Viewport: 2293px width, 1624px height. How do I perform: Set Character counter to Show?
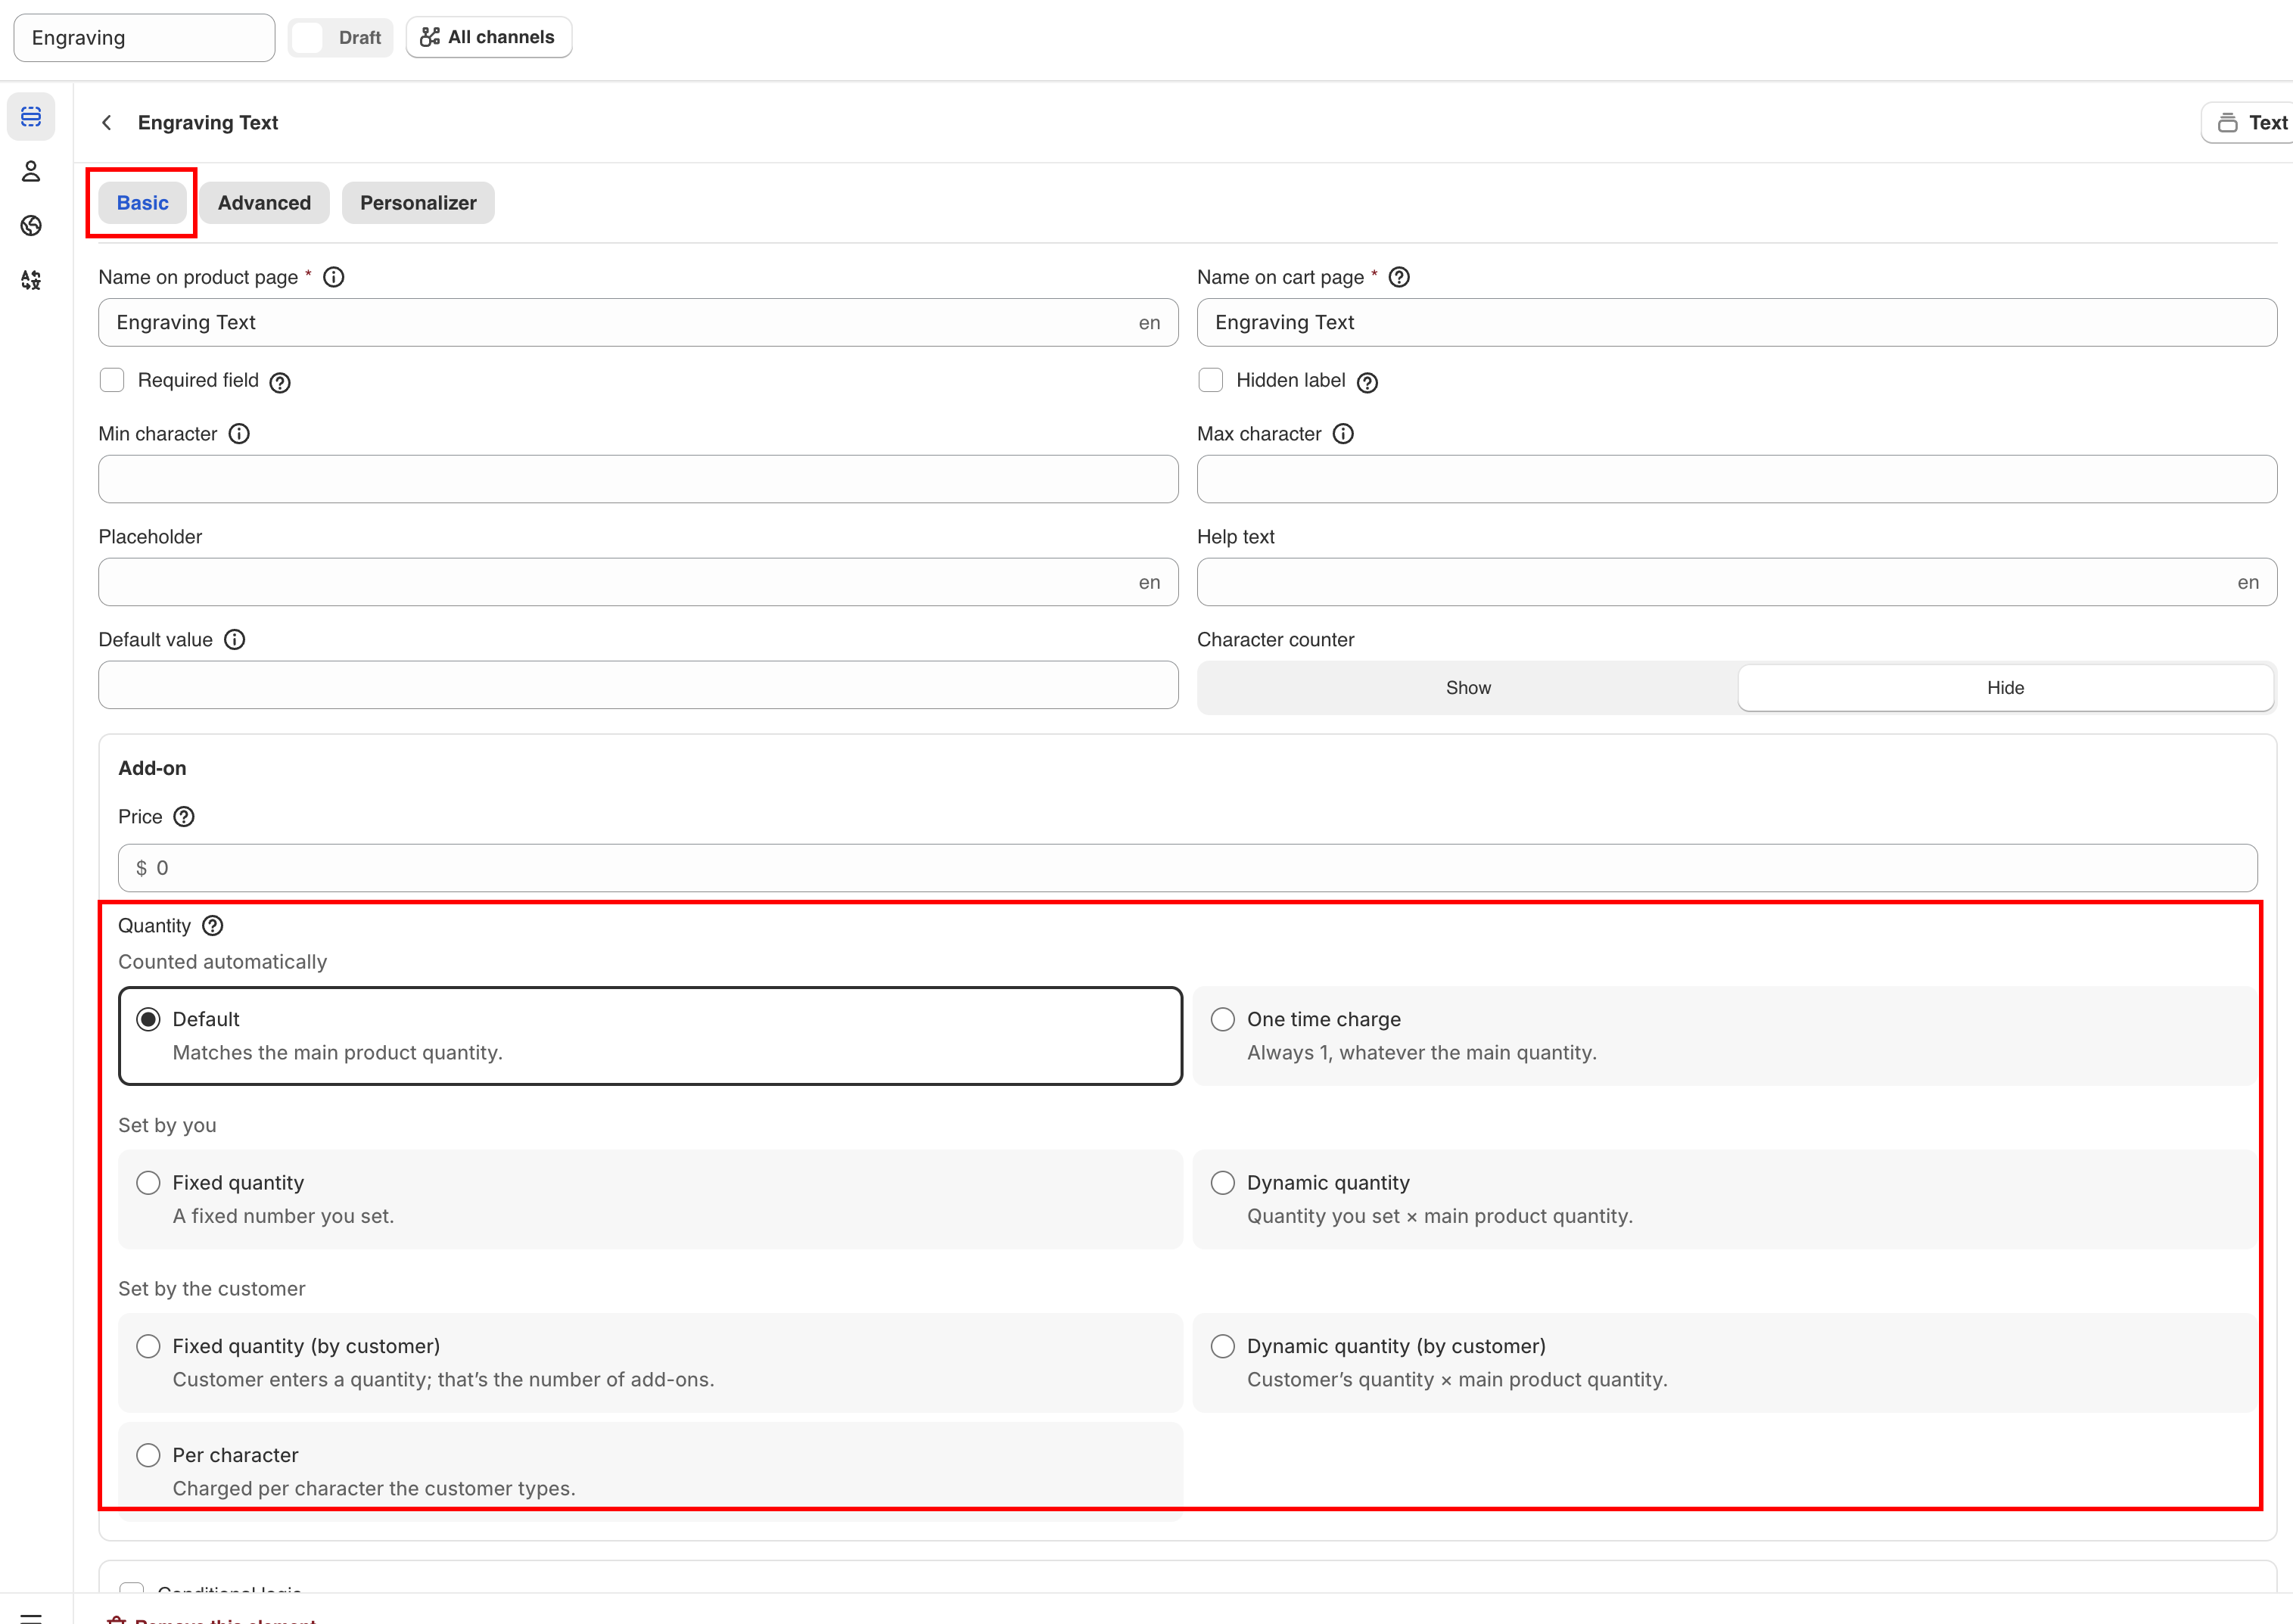point(1467,688)
